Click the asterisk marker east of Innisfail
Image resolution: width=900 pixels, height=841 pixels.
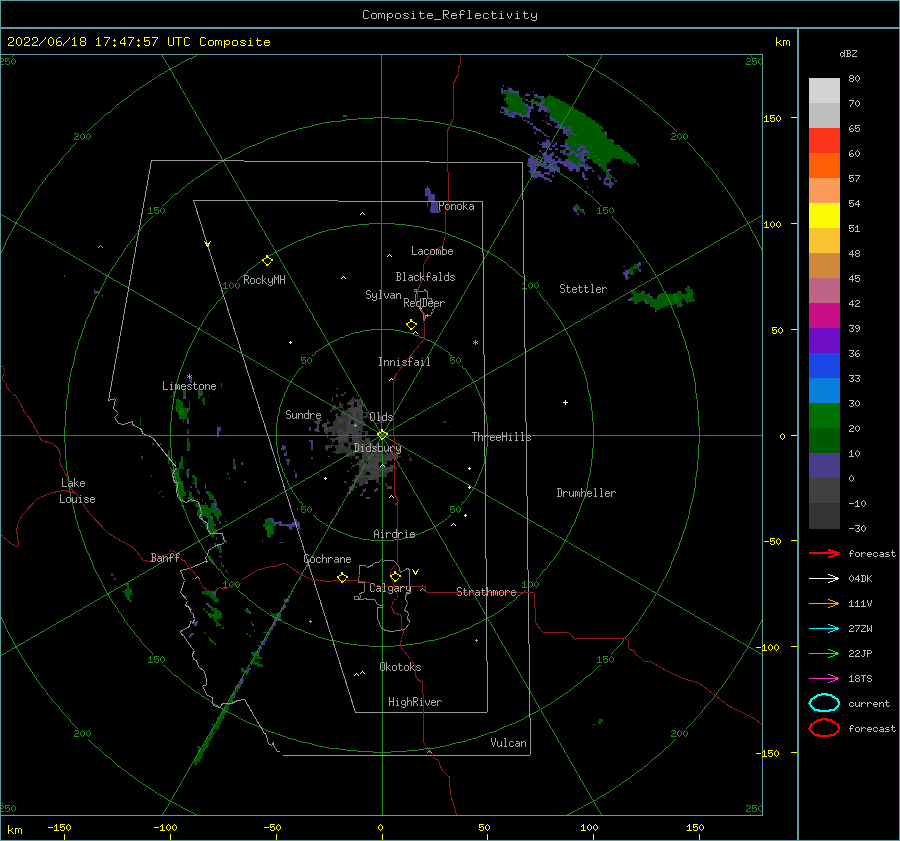pyautogui.click(x=475, y=343)
